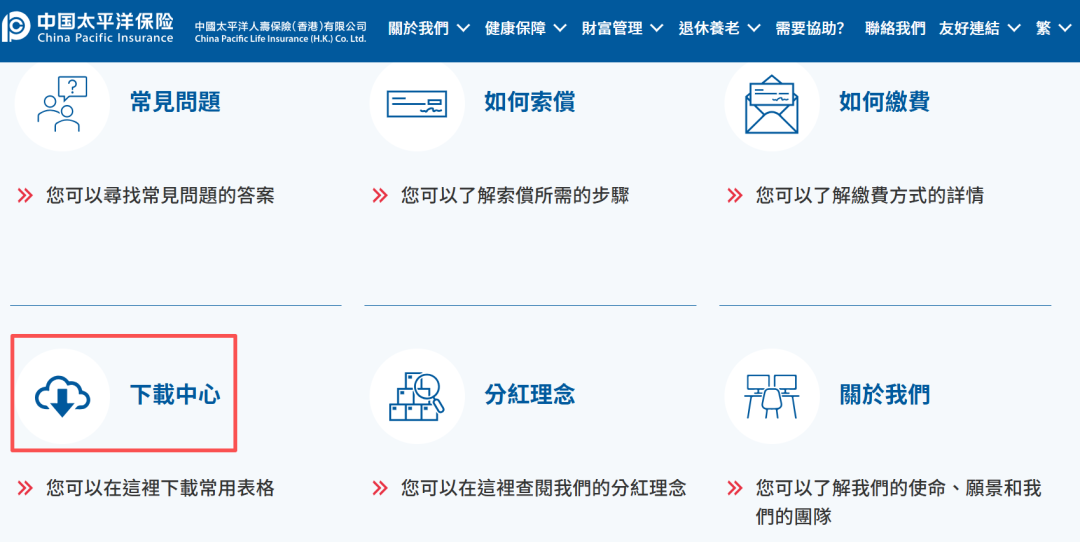Open the 友好連結 dropdown
Screen dimensions: 1080x542
click(979, 28)
